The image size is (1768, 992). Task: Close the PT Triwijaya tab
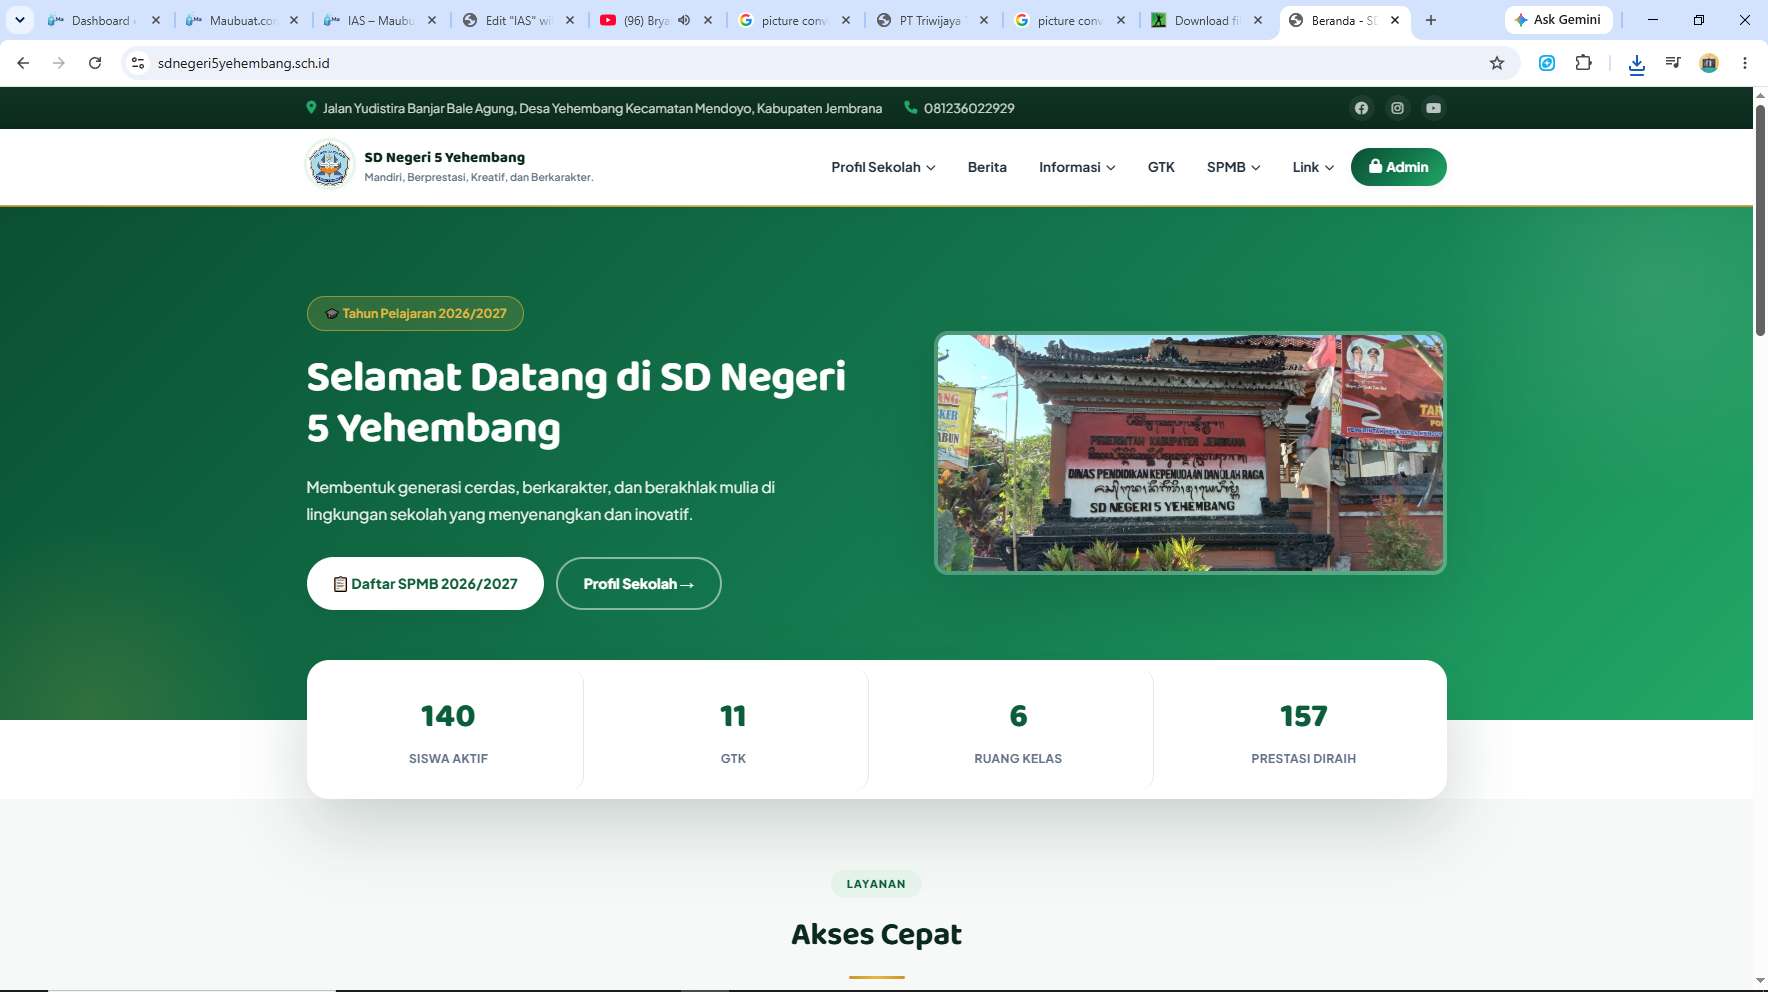click(x=983, y=20)
